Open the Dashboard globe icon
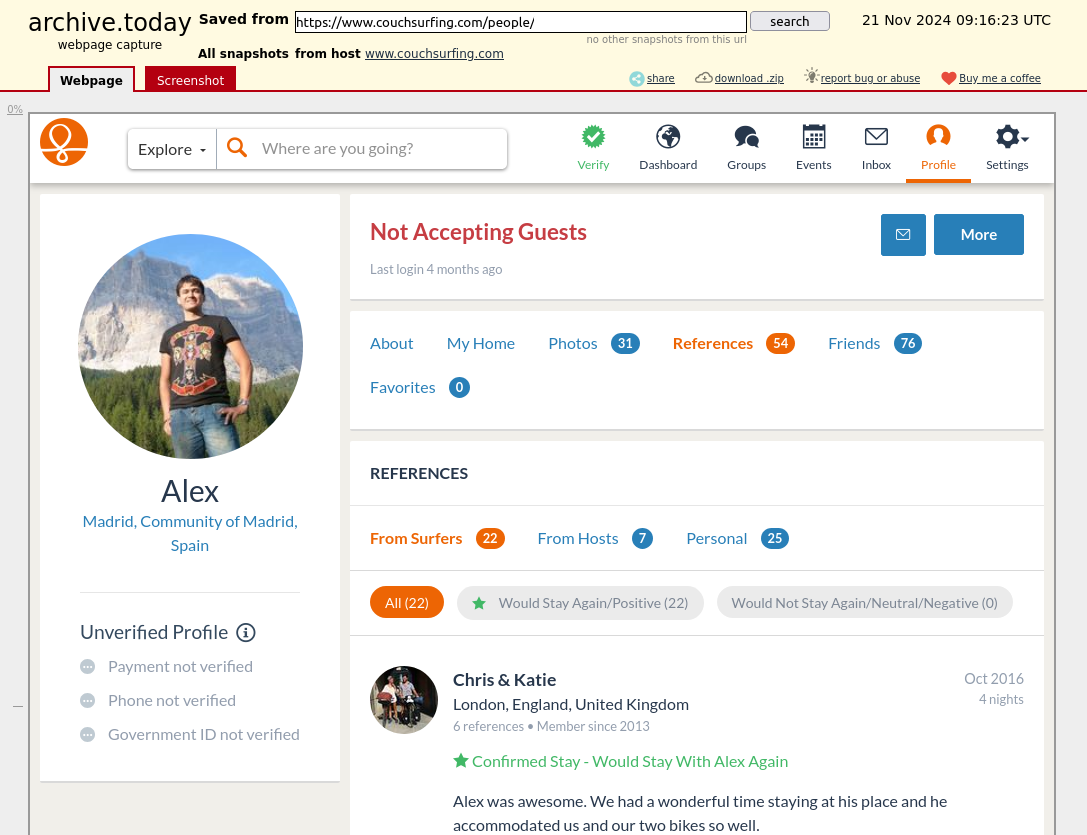The image size is (1087, 835). [668, 137]
